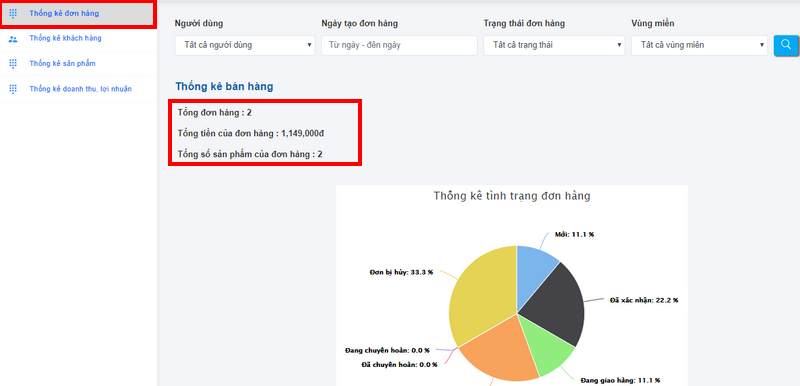
Task: Go to Thống kê khách hàng page
Action: [65, 38]
